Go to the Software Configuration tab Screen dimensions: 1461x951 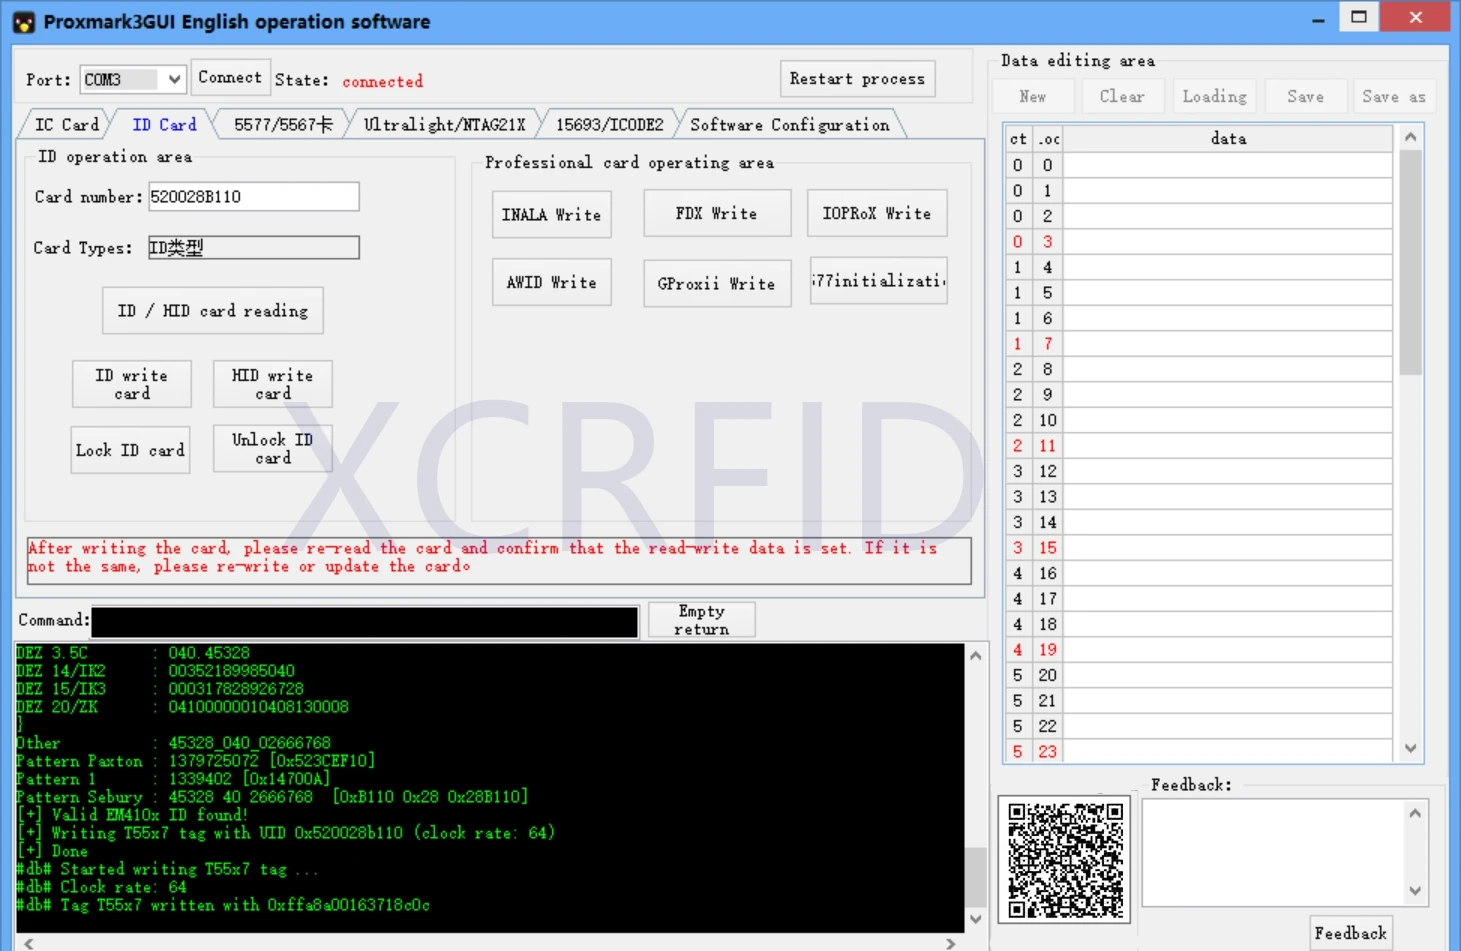tap(789, 125)
